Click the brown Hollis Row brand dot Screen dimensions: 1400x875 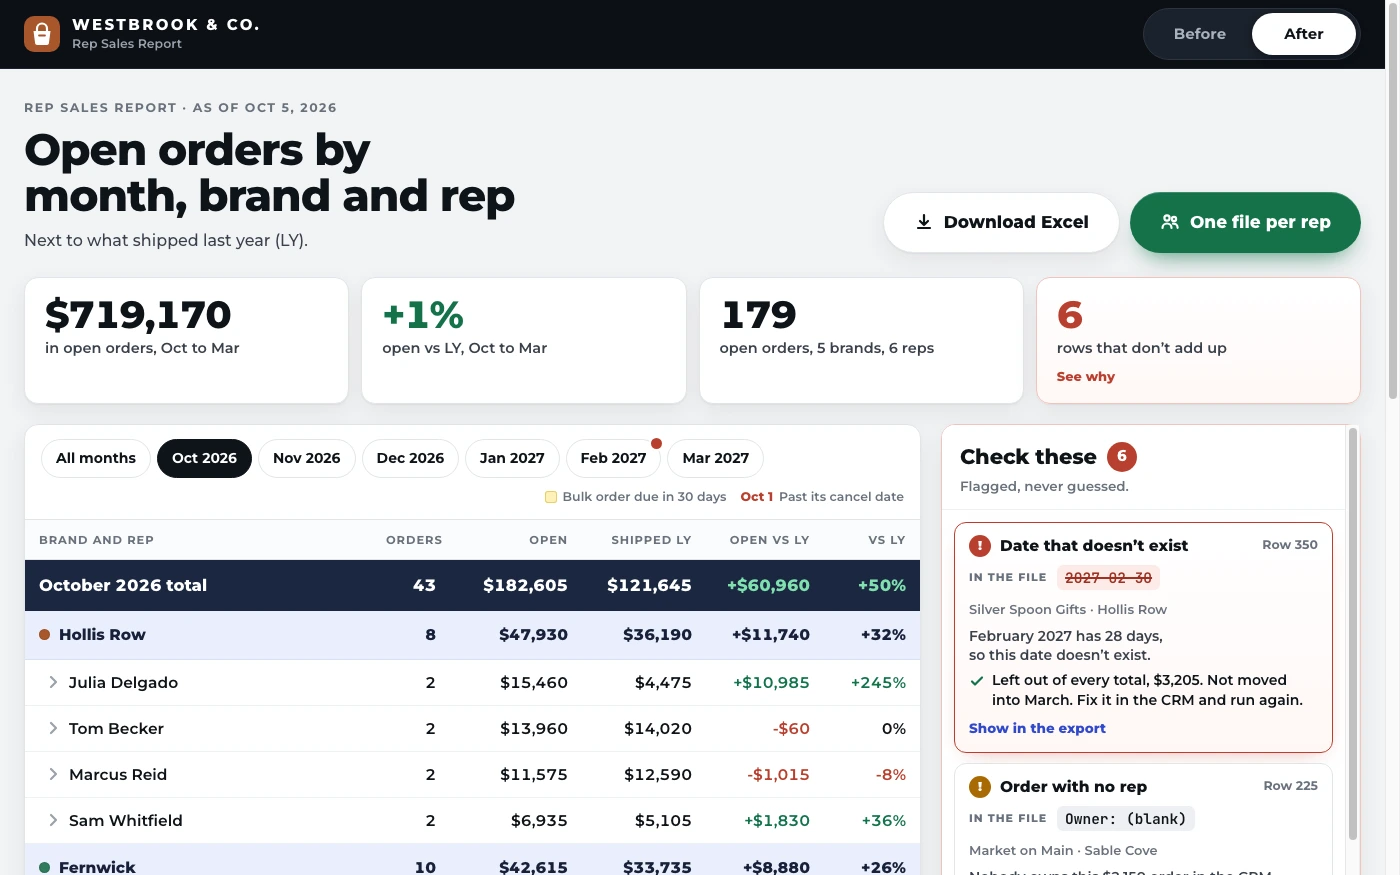tap(45, 635)
